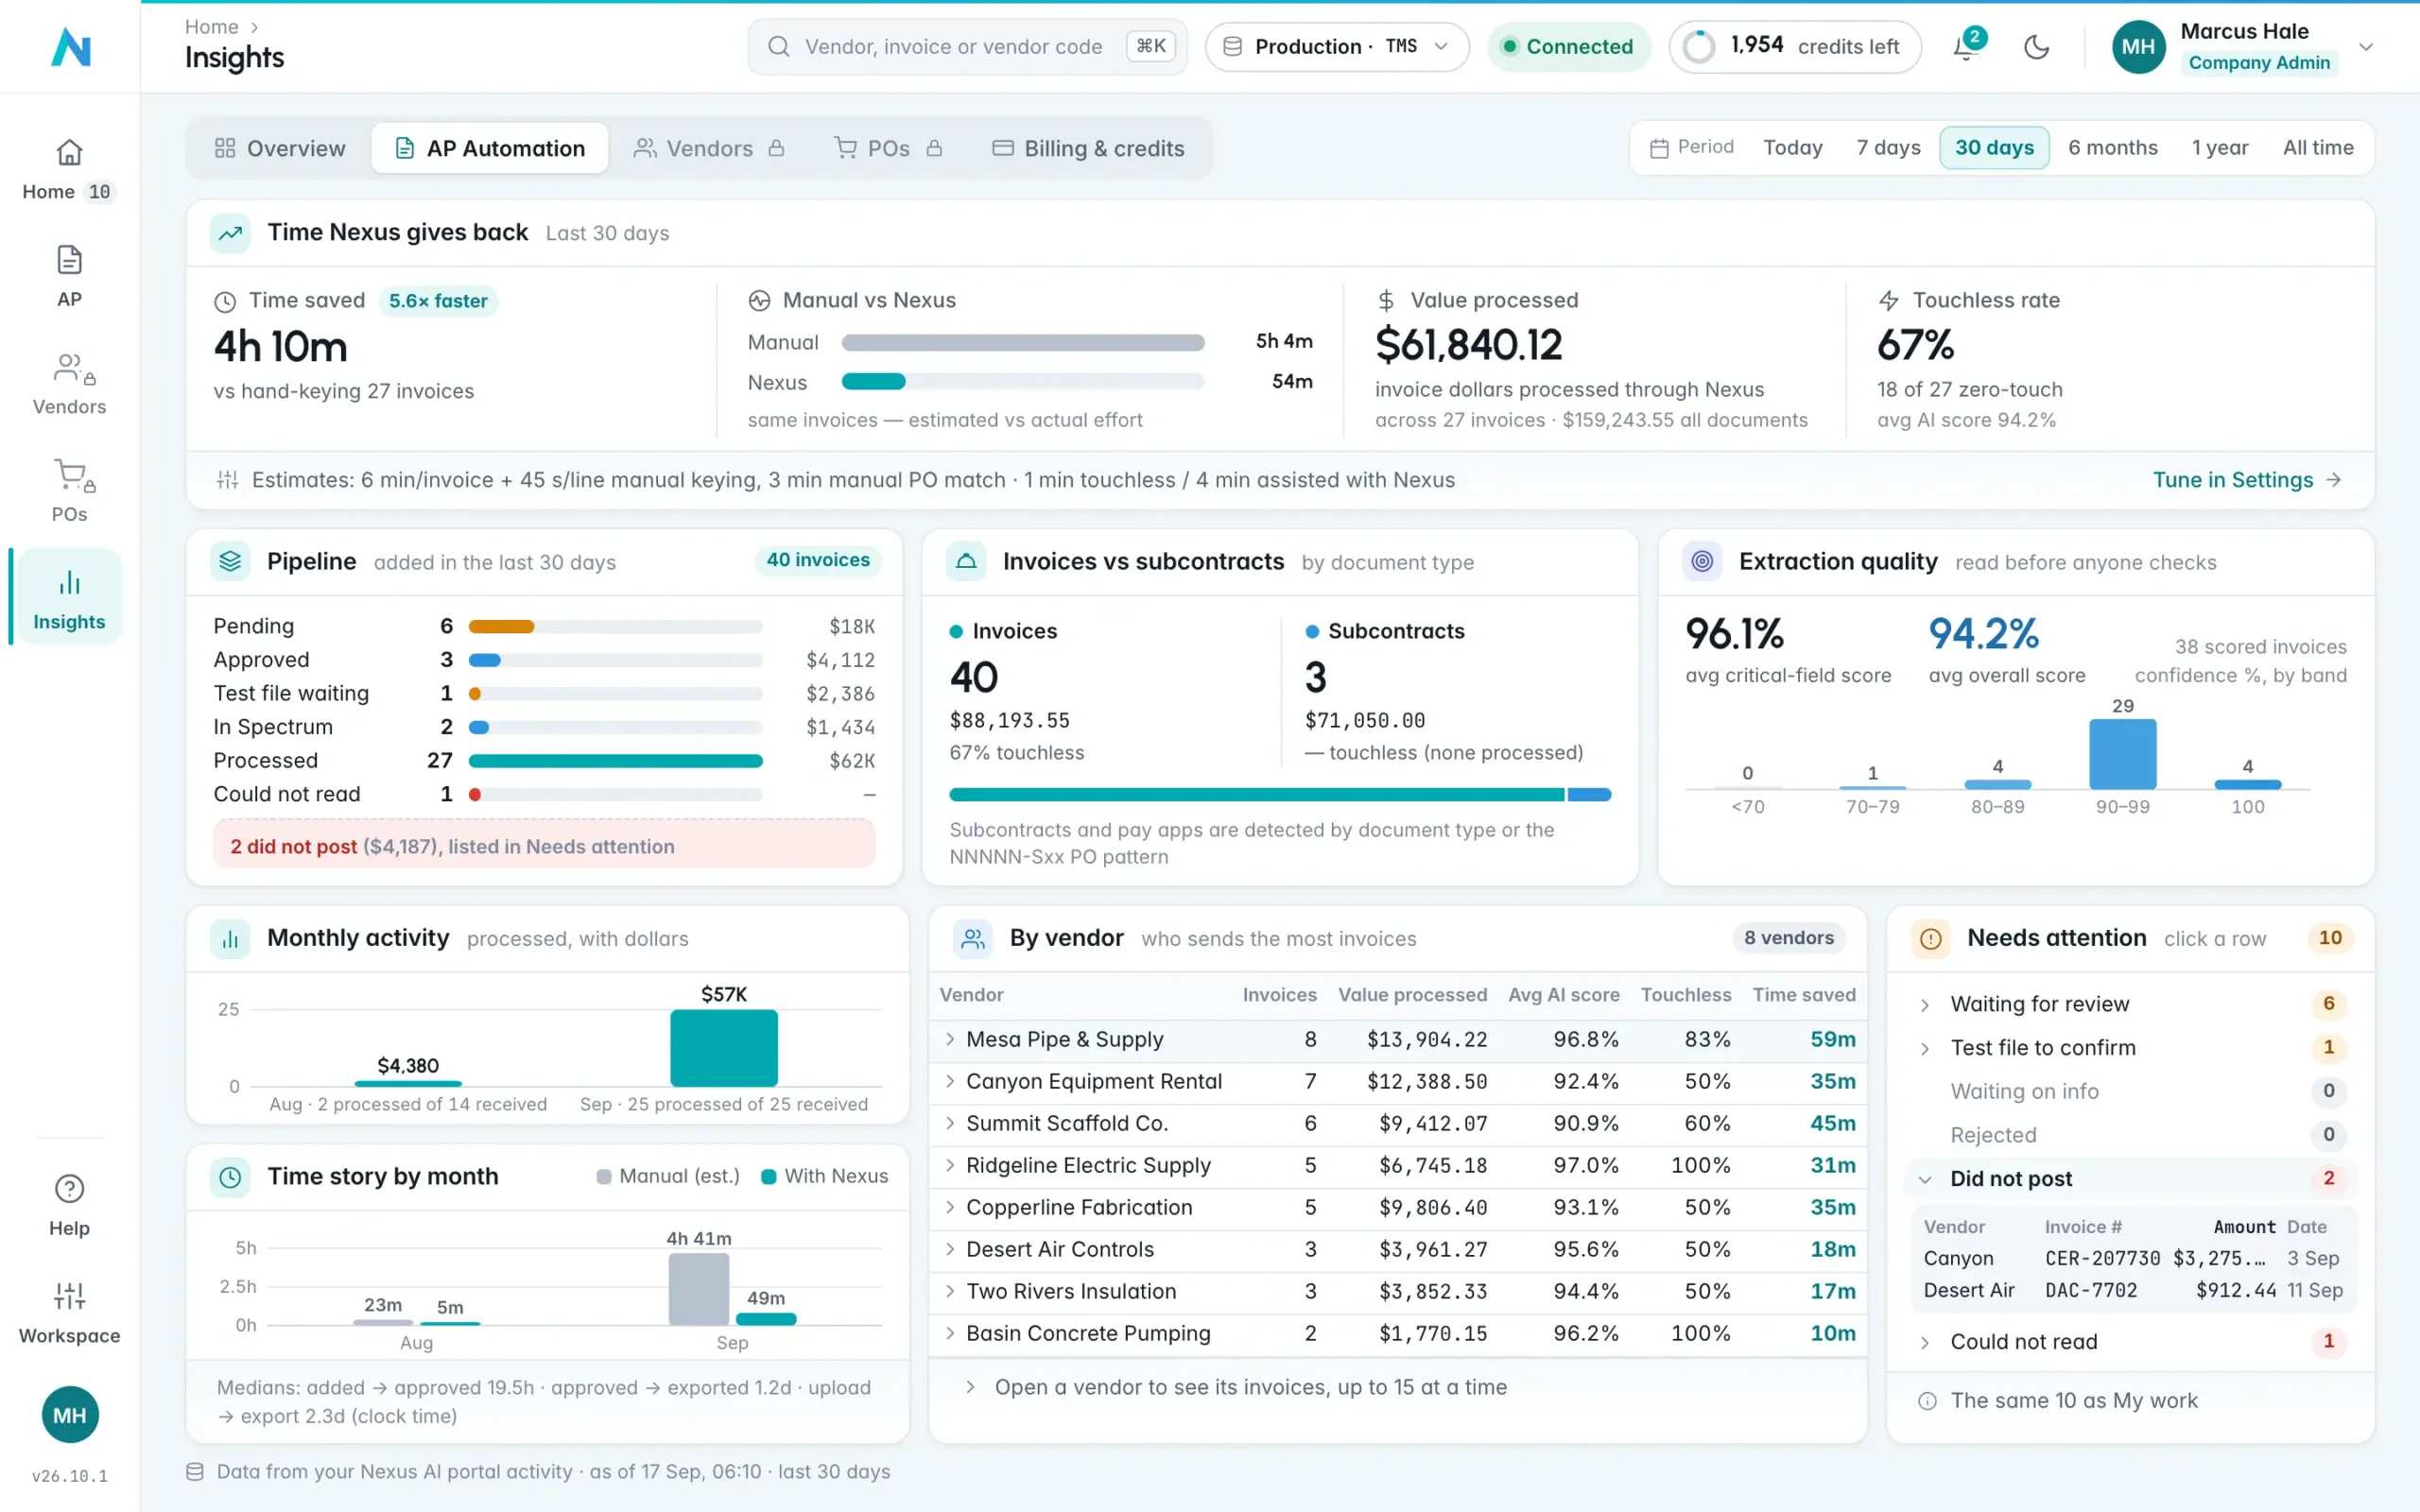Open the locked Vendors tab
2420x1512 pixels.
tap(709, 149)
